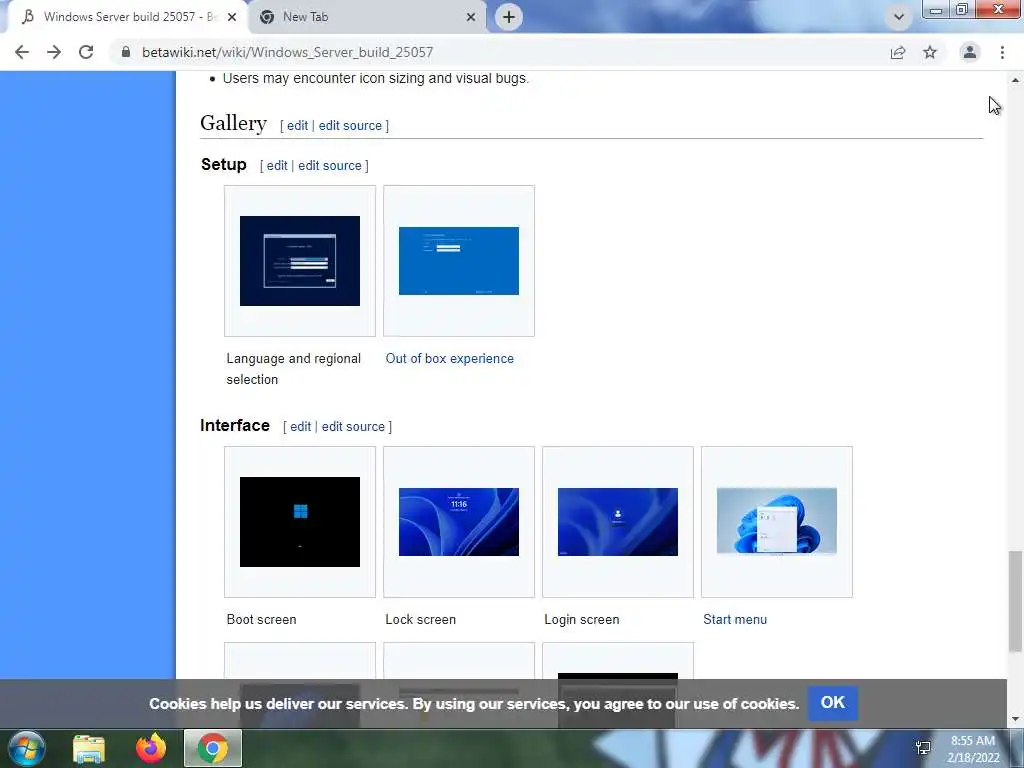
Task: Click the Language and regional selection caption
Action: pyautogui.click(x=294, y=369)
